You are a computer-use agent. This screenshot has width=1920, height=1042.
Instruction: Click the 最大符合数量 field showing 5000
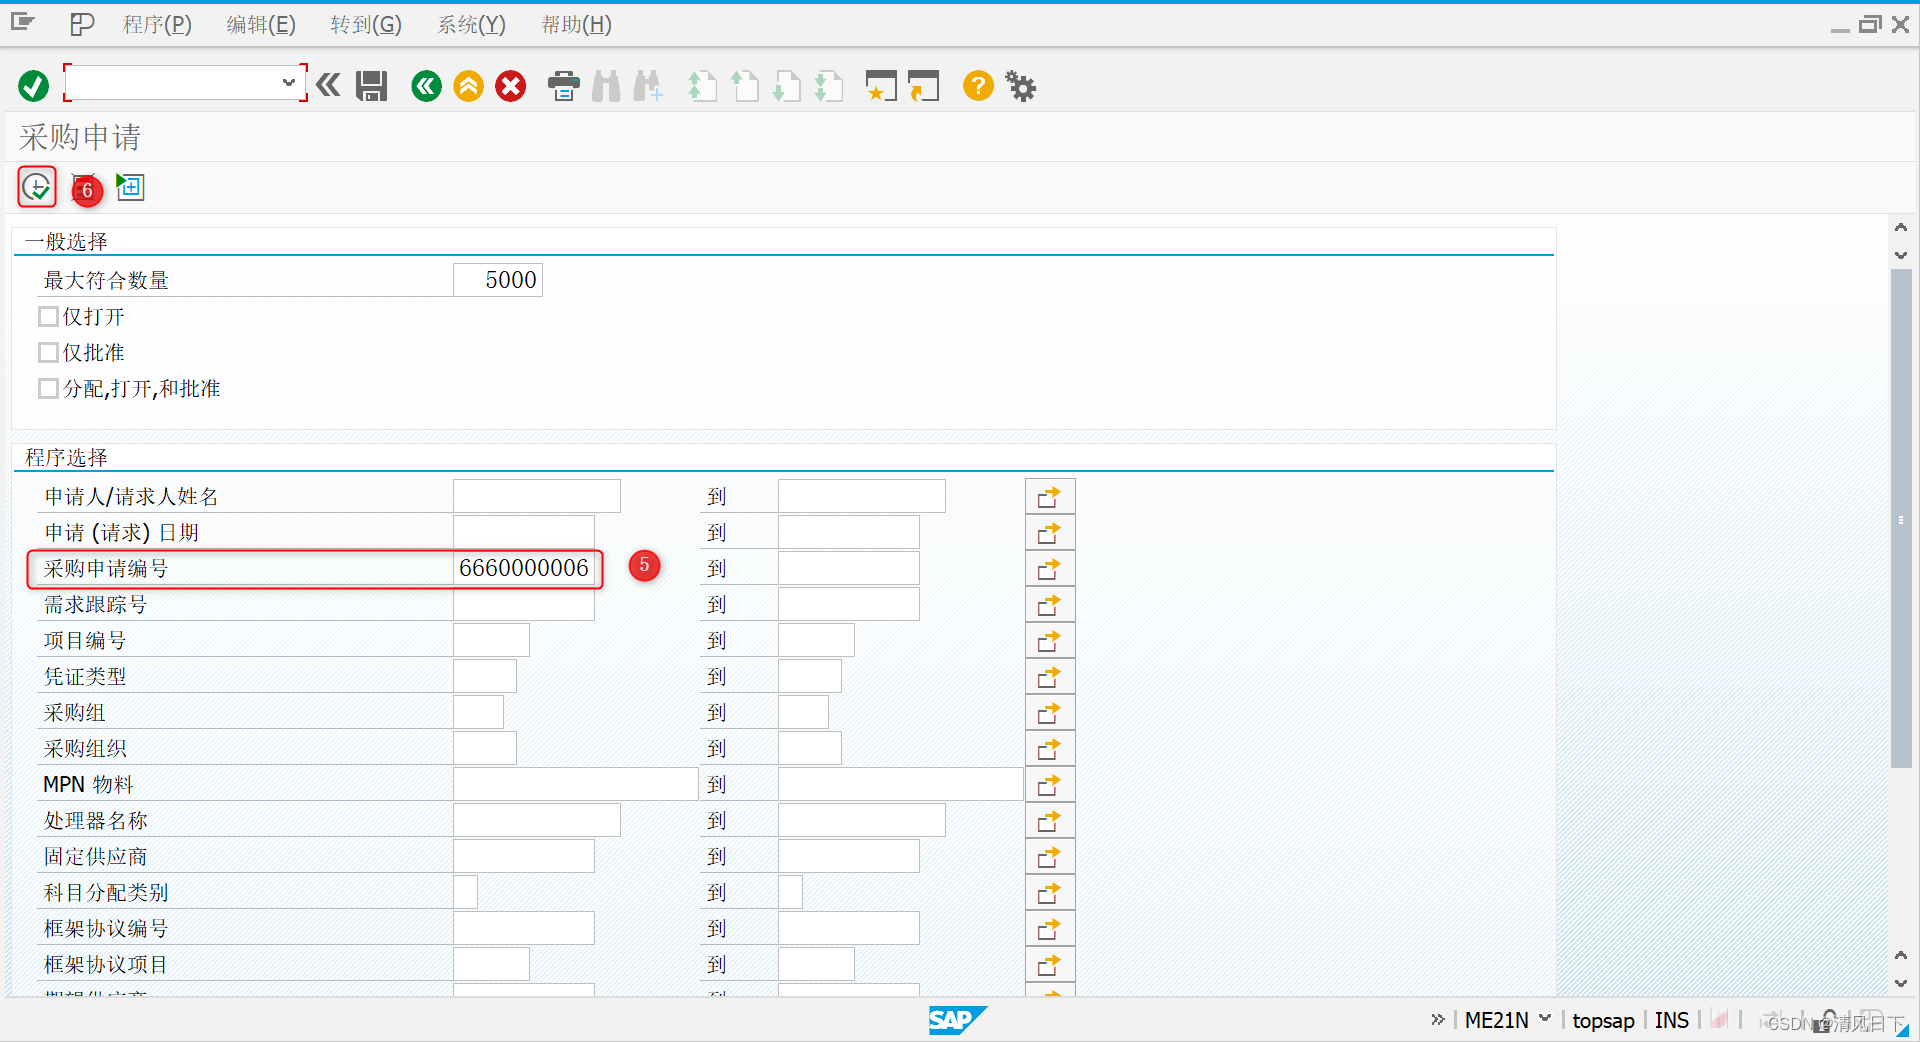point(498,280)
